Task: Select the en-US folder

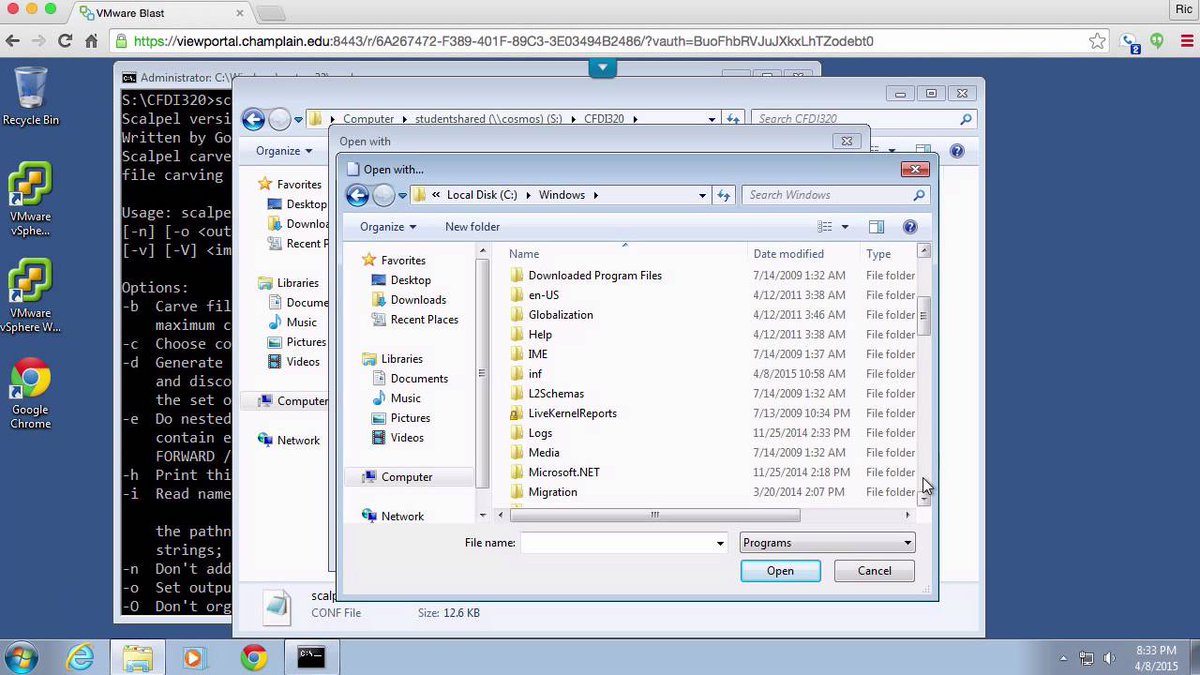Action: click(543, 295)
